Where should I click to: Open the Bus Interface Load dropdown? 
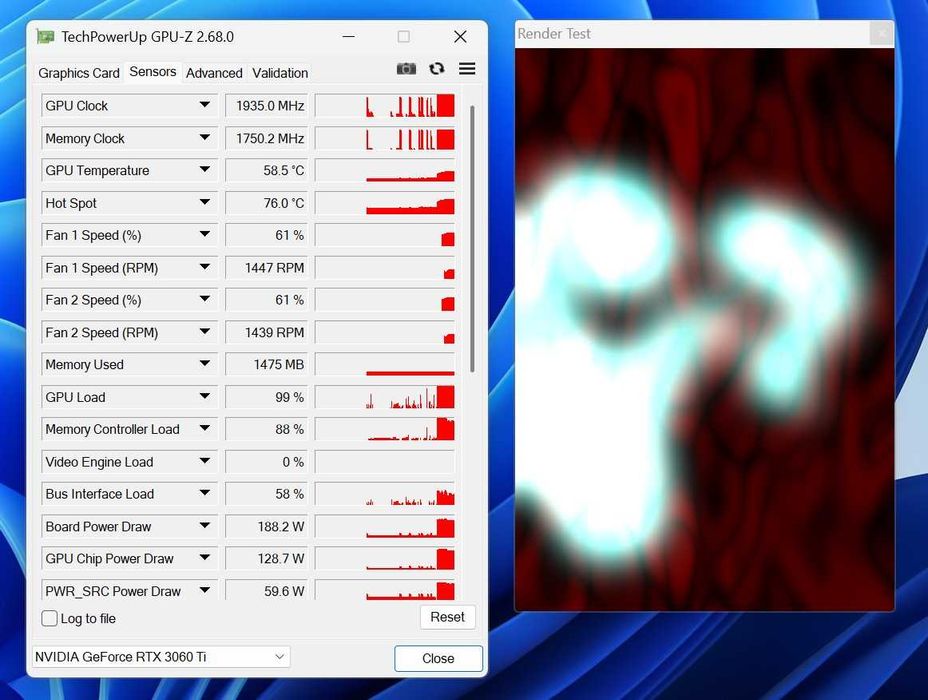pos(205,493)
